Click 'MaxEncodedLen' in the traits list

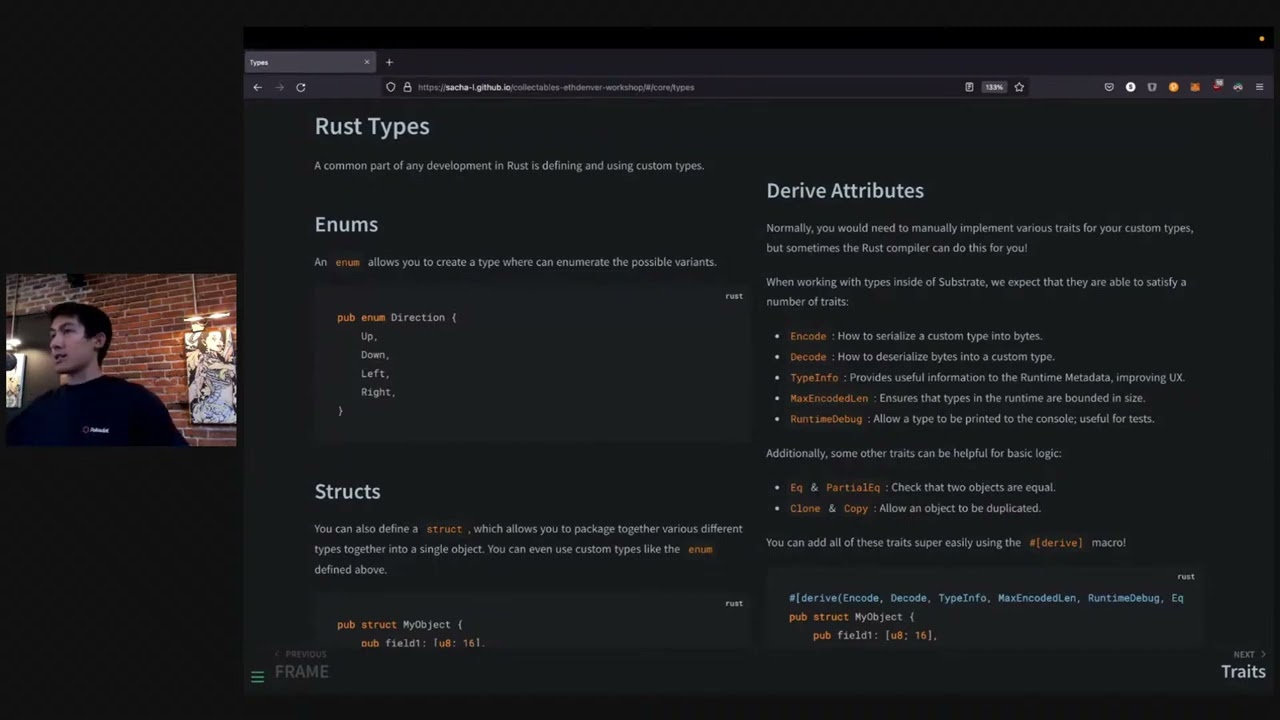pos(829,398)
